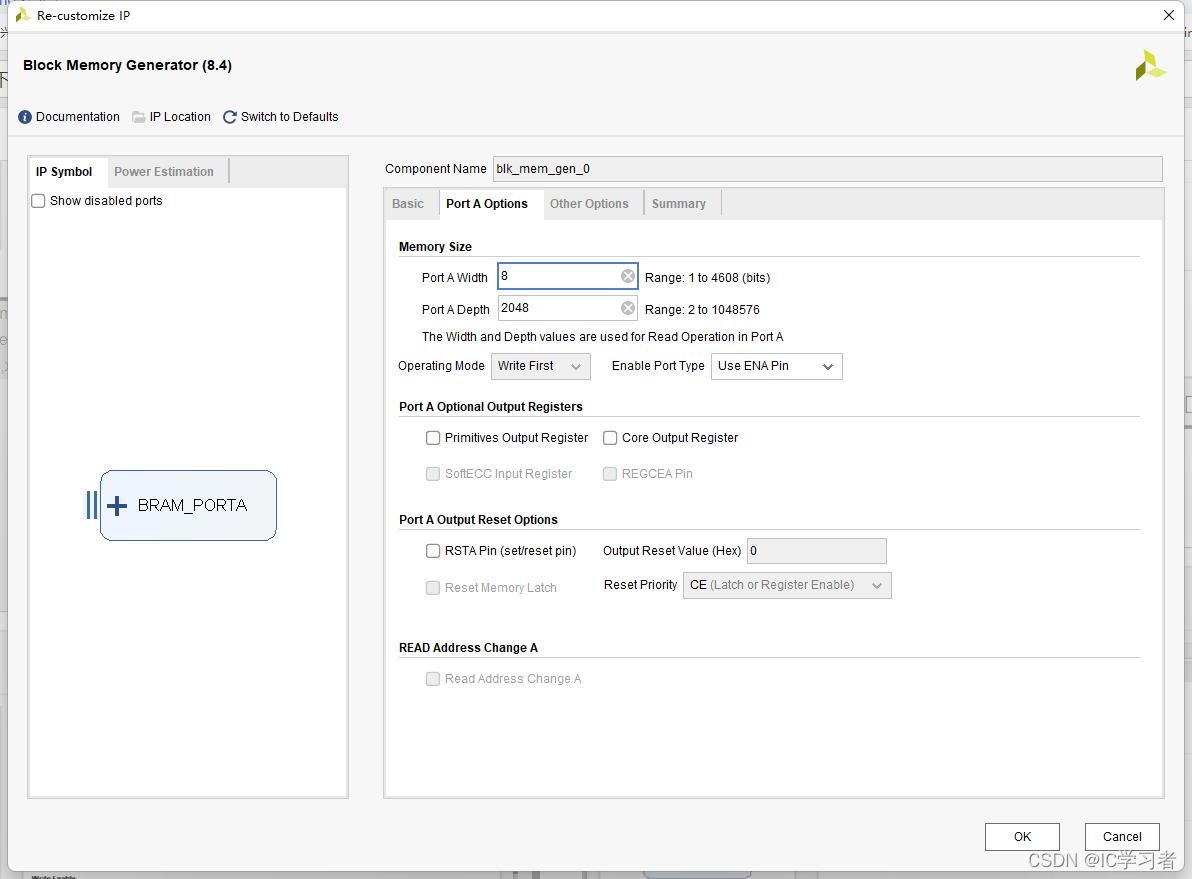Image resolution: width=1192 pixels, height=879 pixels.
Task: Toggle REGCEA Pin checkbox
Action: (x=610, y=474)
